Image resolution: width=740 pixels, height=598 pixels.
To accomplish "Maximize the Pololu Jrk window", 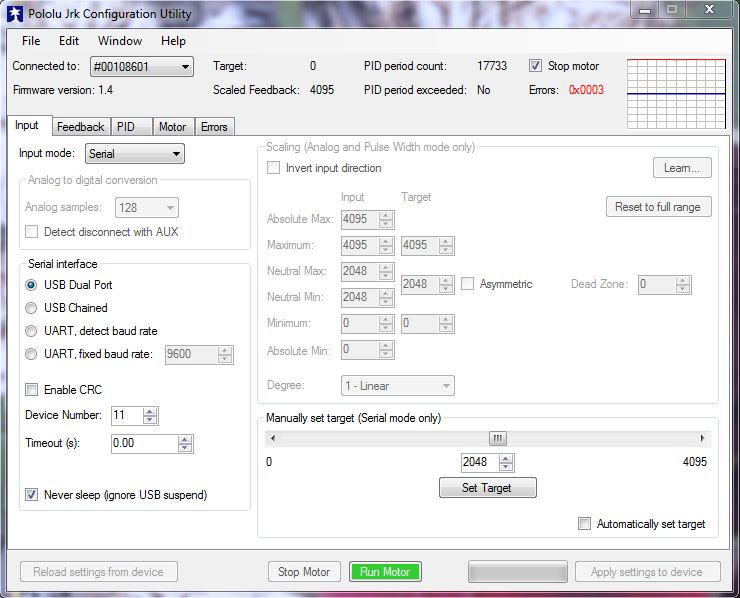I will point(672,9).
